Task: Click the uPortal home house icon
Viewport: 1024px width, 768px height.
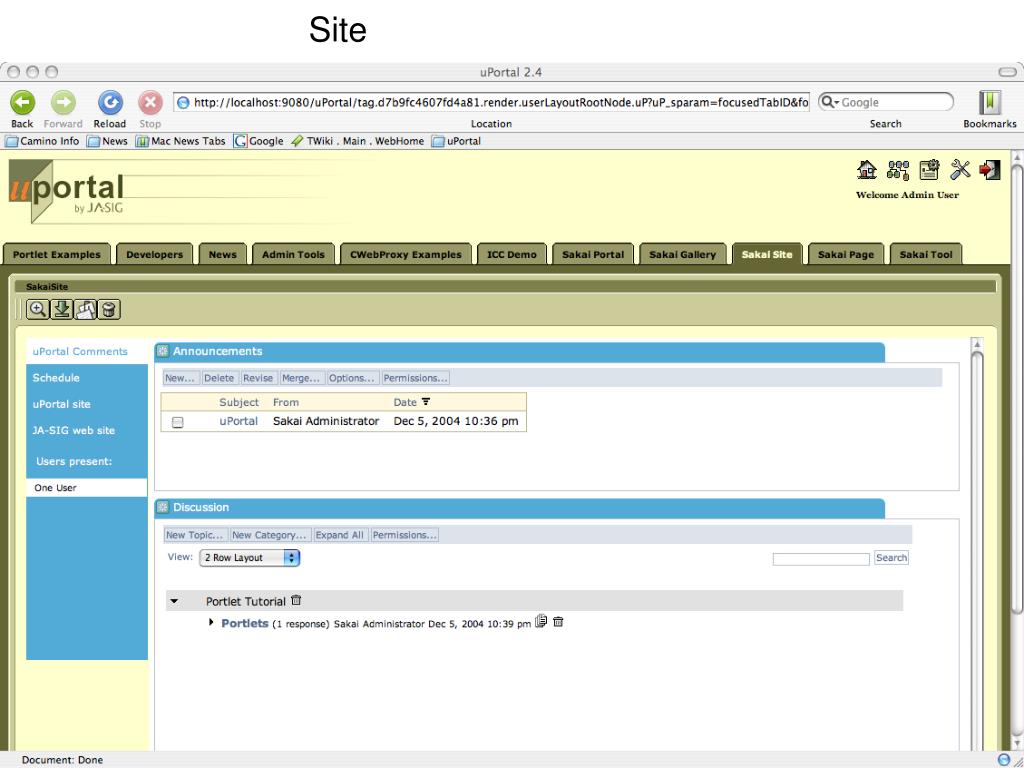Action: 867,170
